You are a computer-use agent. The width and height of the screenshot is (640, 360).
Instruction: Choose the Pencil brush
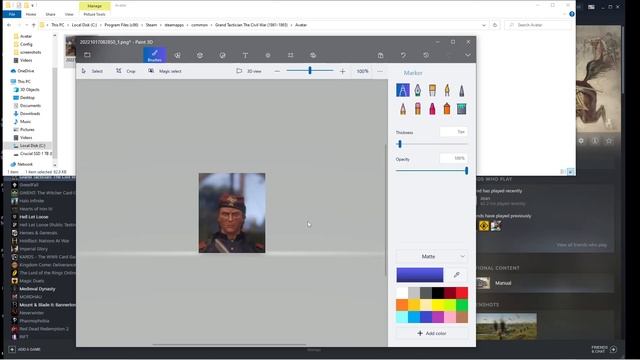(403, 109)
